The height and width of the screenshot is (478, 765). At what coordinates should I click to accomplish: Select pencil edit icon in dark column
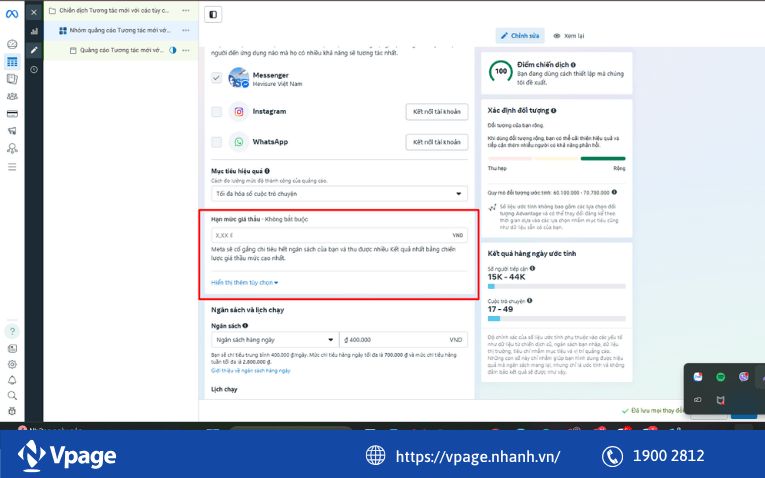tap(34, 50)
